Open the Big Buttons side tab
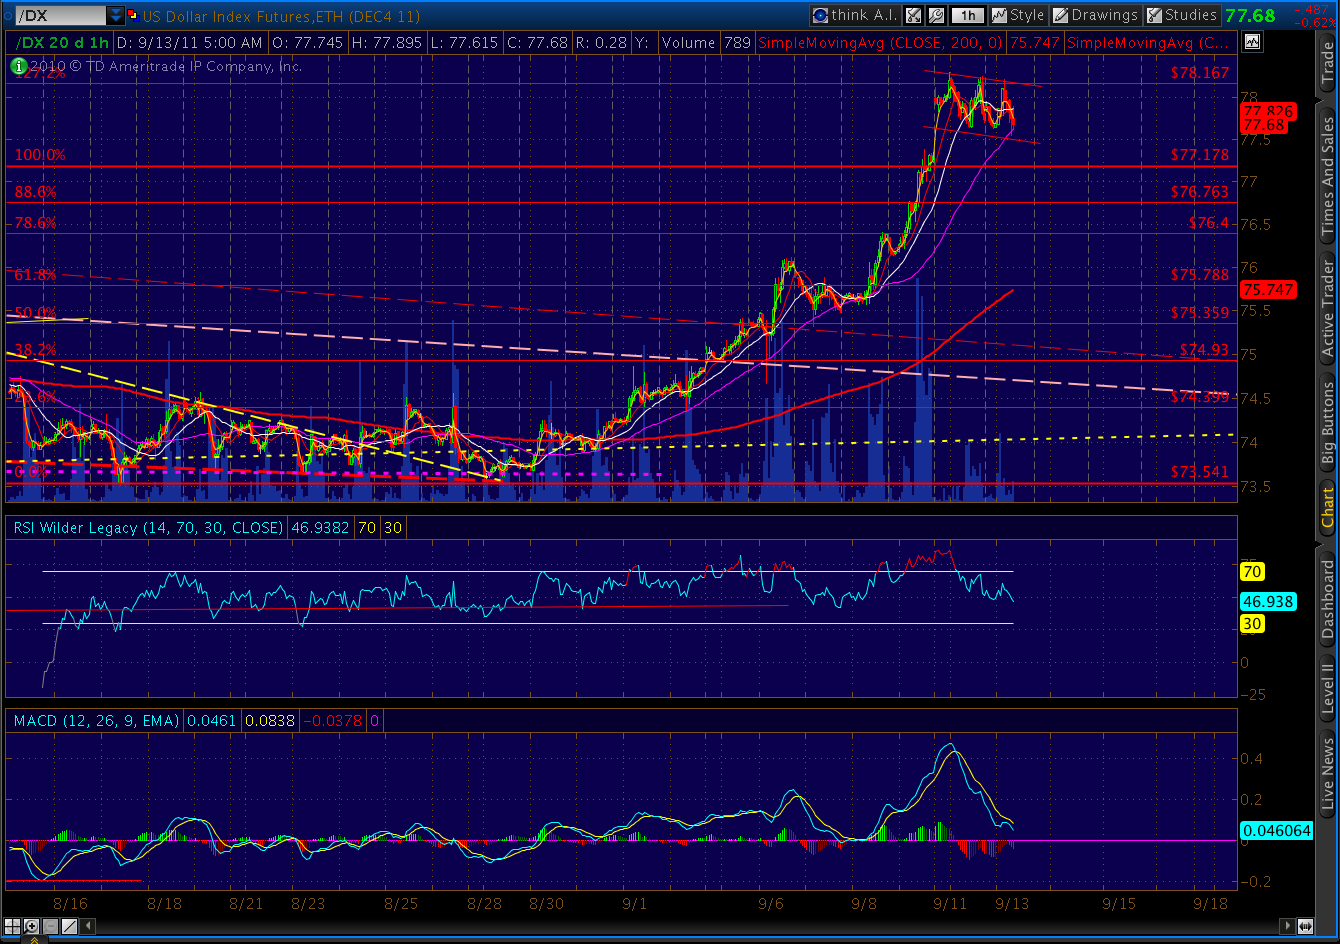The width and height of the screenshot is (1340, 944). tap(1328, 421)
